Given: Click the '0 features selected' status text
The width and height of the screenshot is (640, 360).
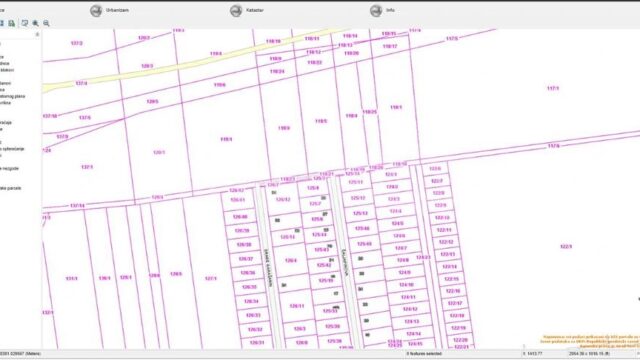Looking at the screenshot, I should click(424, 353).
